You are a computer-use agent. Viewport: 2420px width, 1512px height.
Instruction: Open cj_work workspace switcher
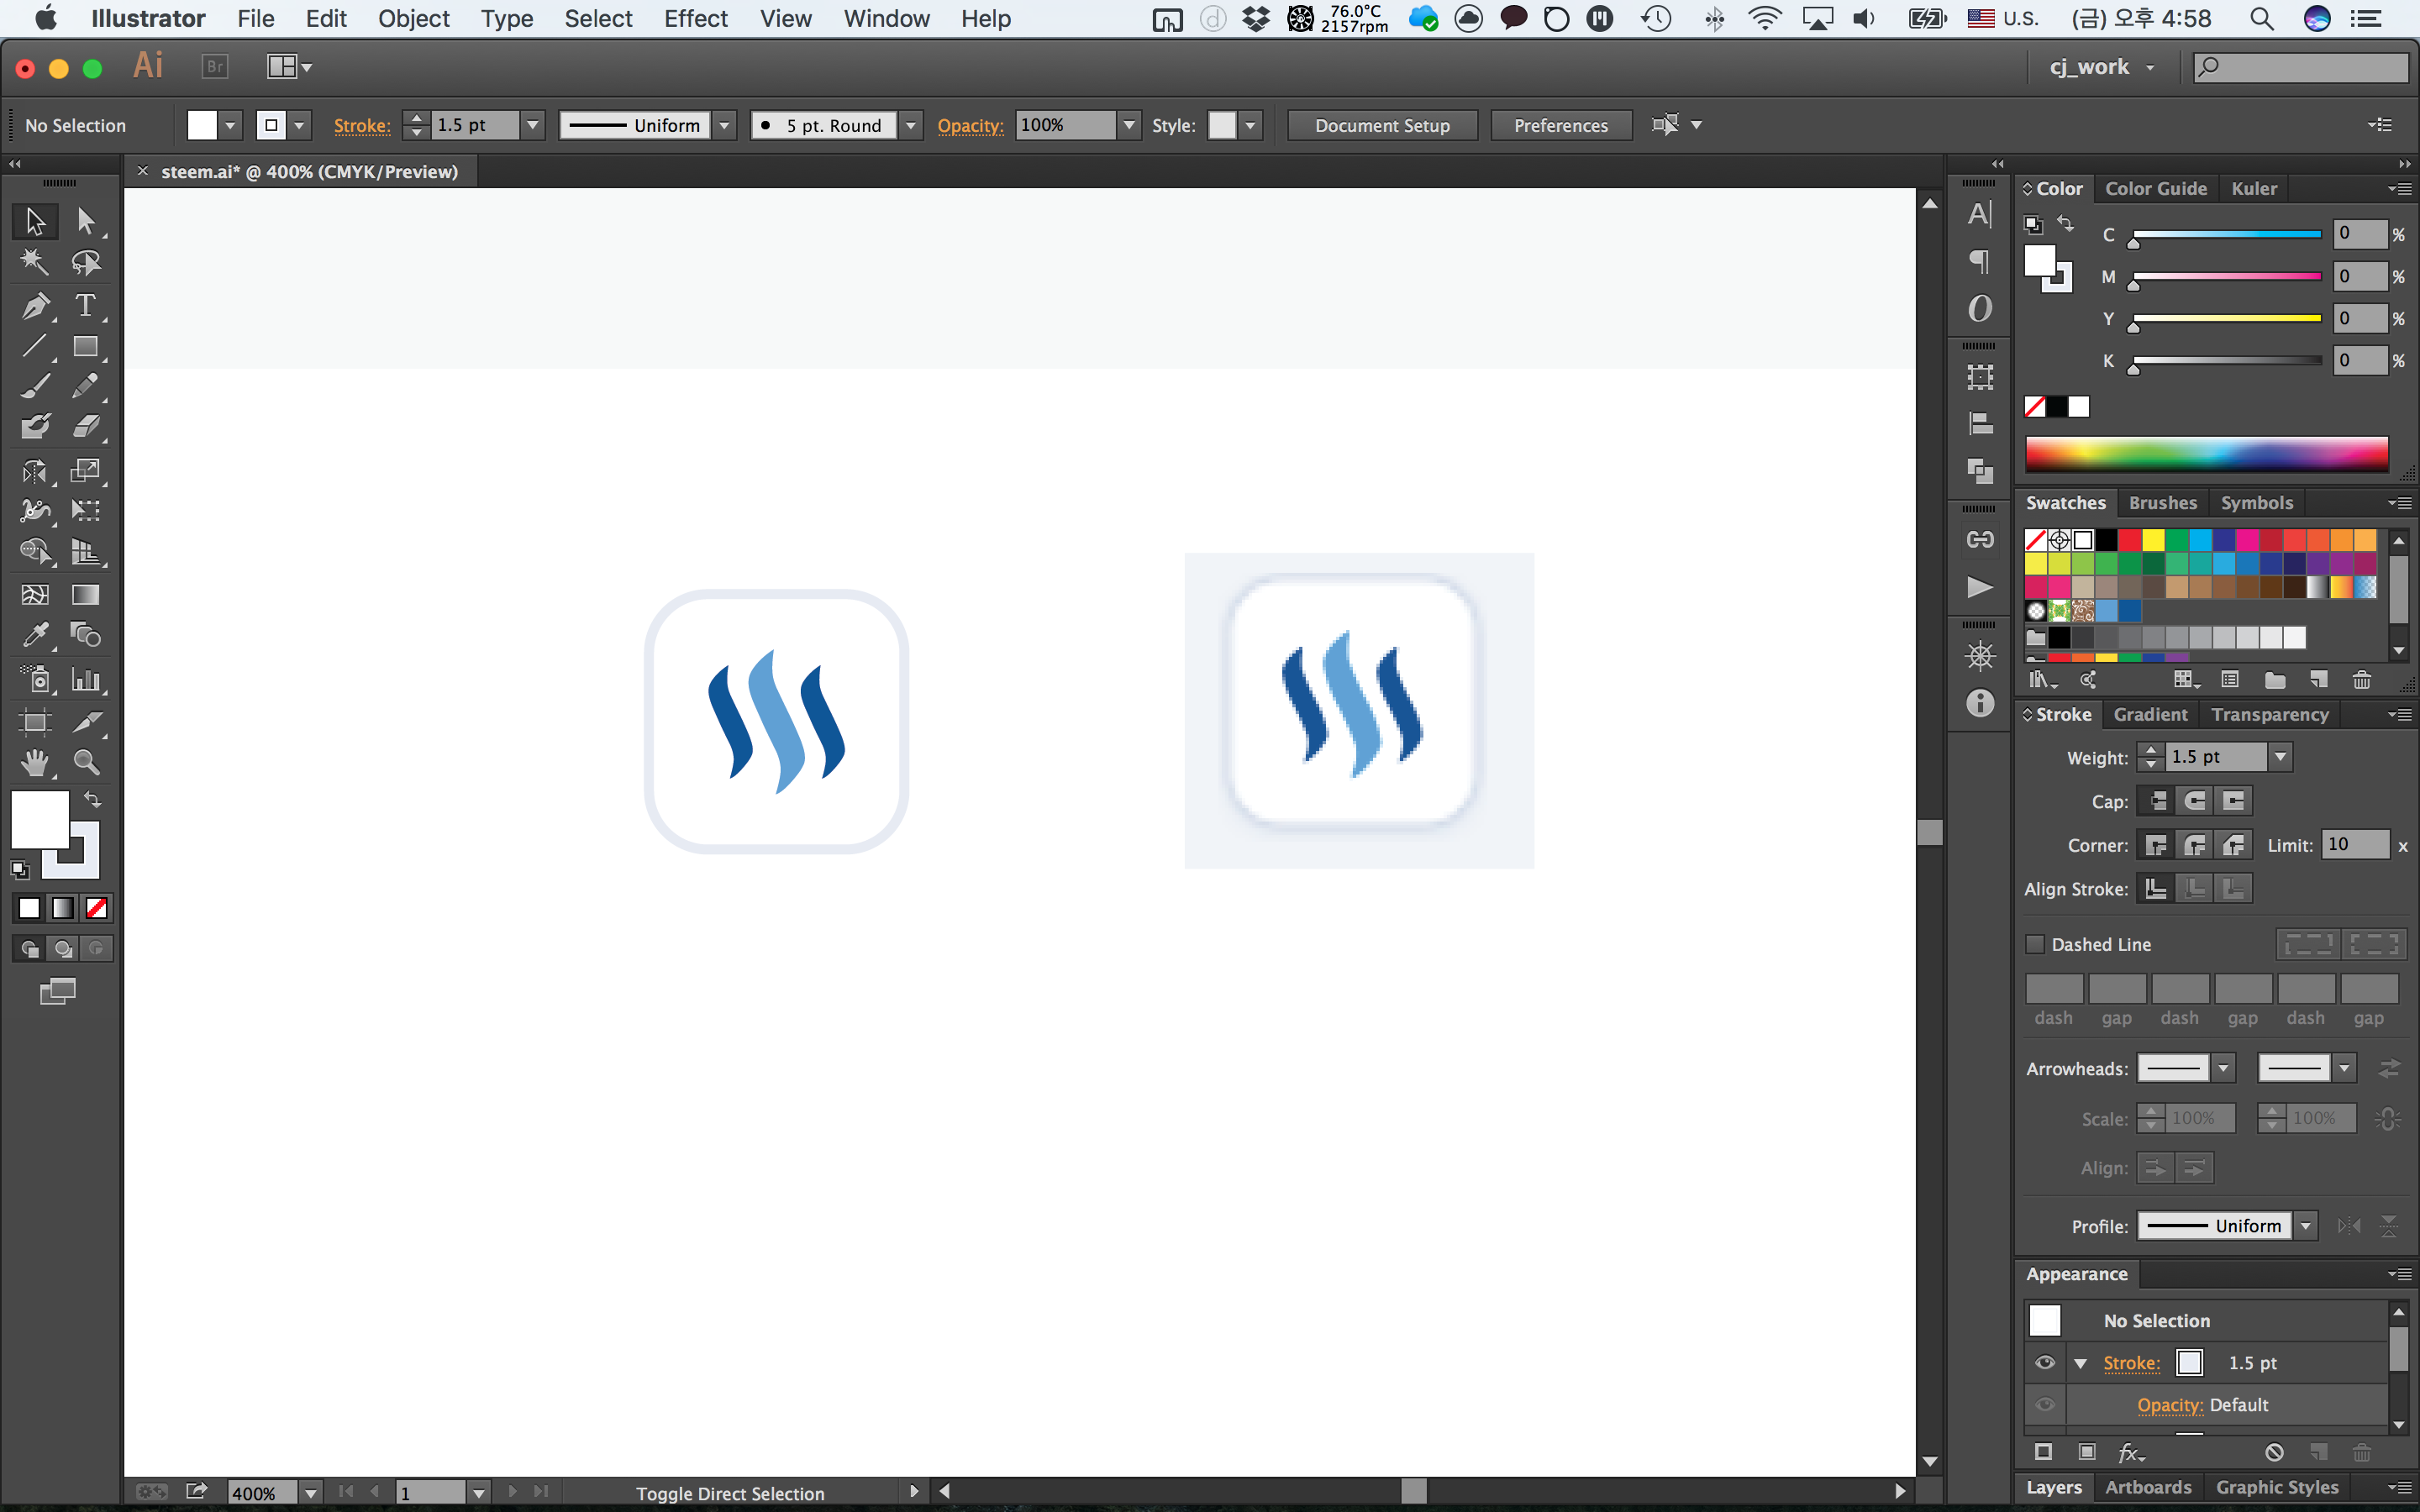[x=2103, y=67]
